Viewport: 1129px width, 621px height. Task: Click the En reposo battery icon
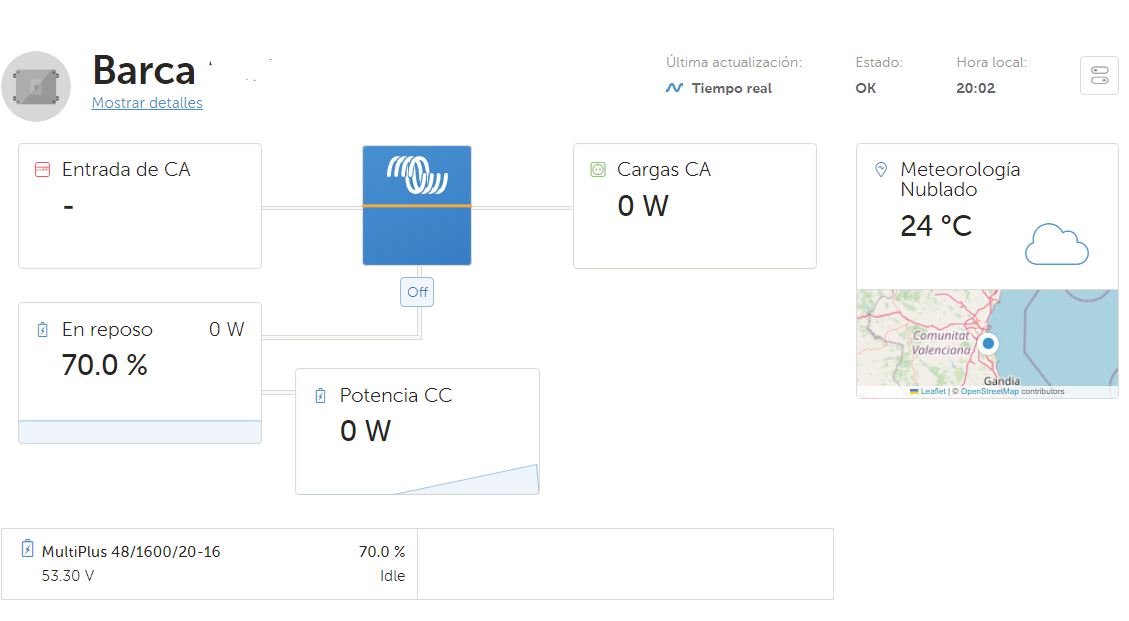coord(42,330)
